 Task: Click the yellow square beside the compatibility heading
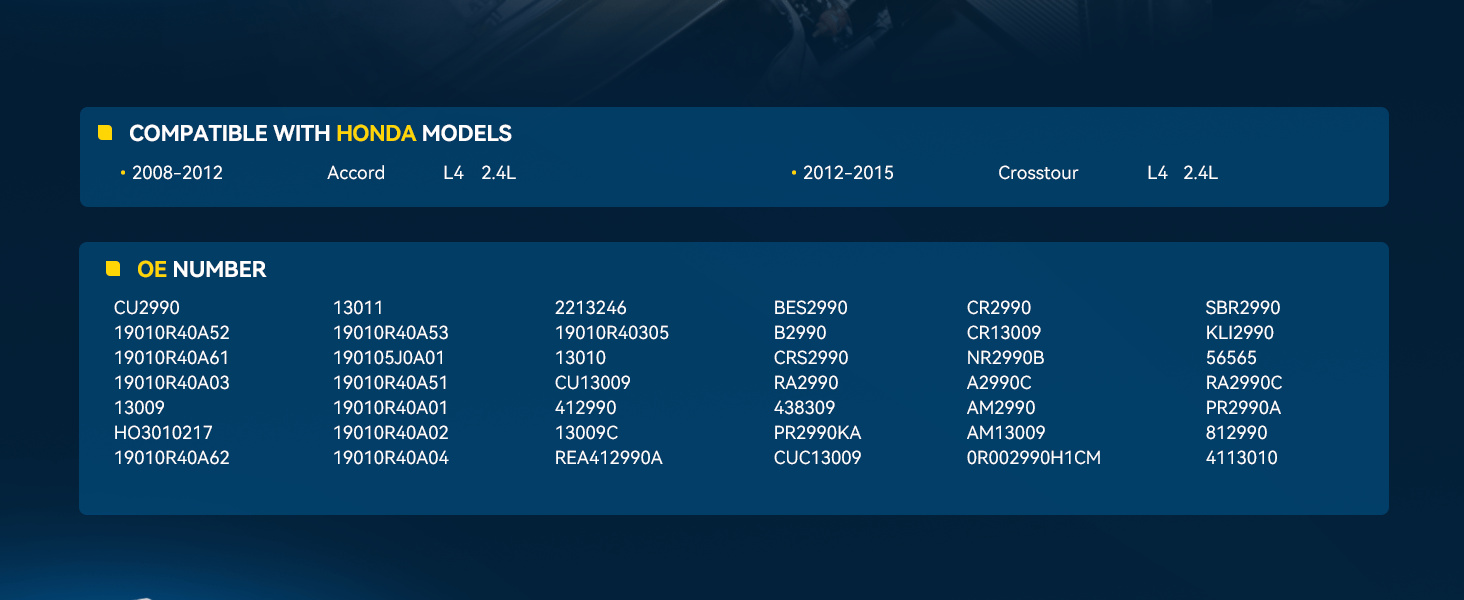105,133
